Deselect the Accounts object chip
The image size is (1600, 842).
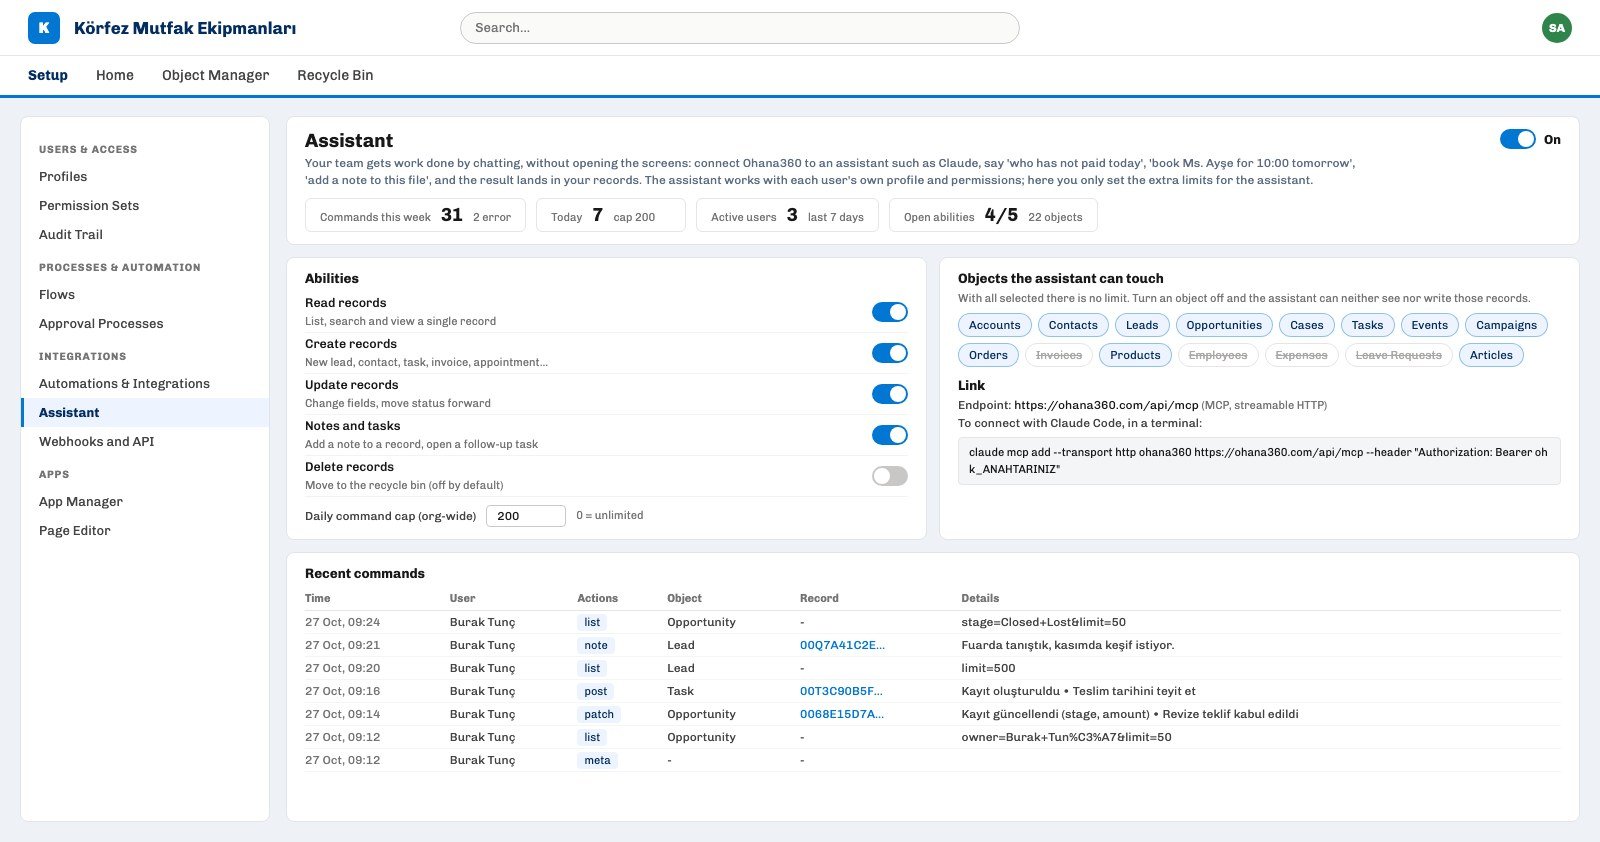pos(995,325)
